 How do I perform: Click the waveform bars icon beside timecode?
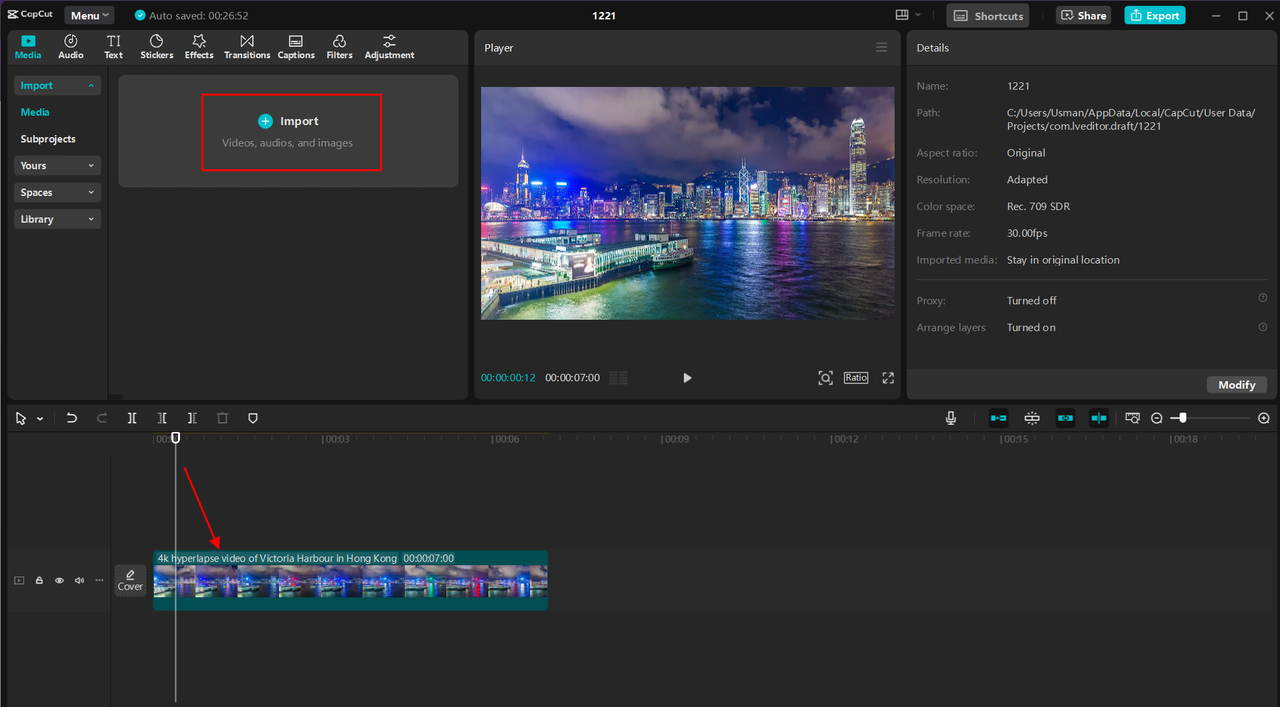pyautogui.click(x=618, y=378)
